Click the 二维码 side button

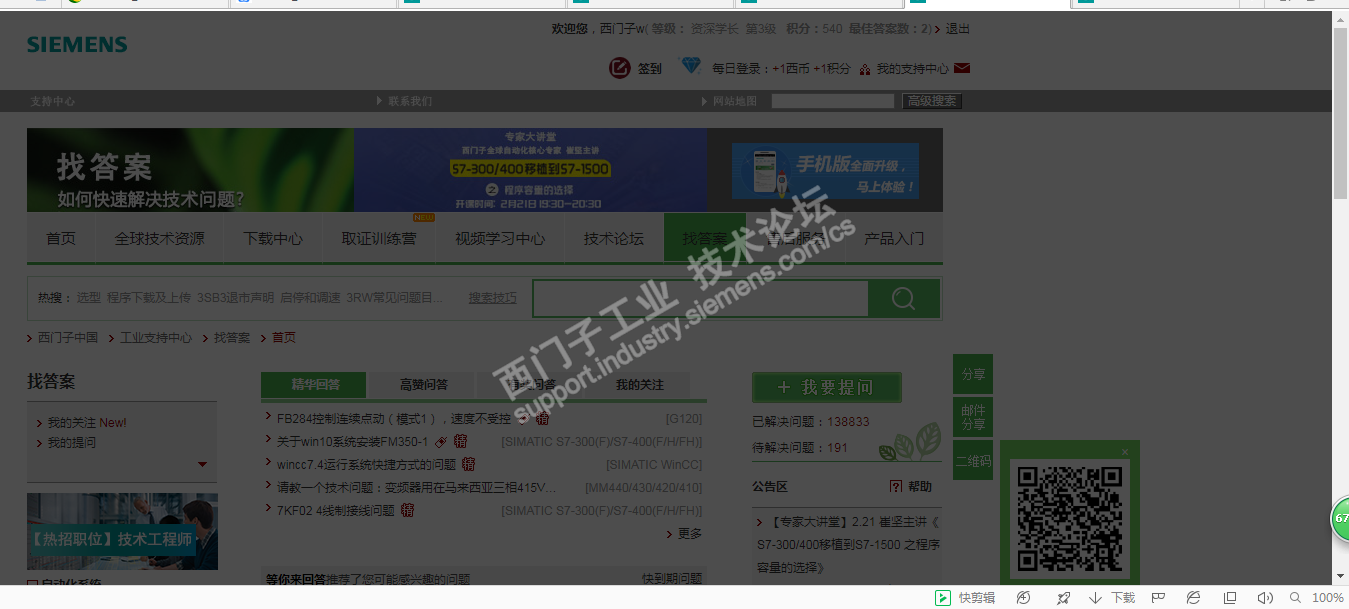[973, 461]
